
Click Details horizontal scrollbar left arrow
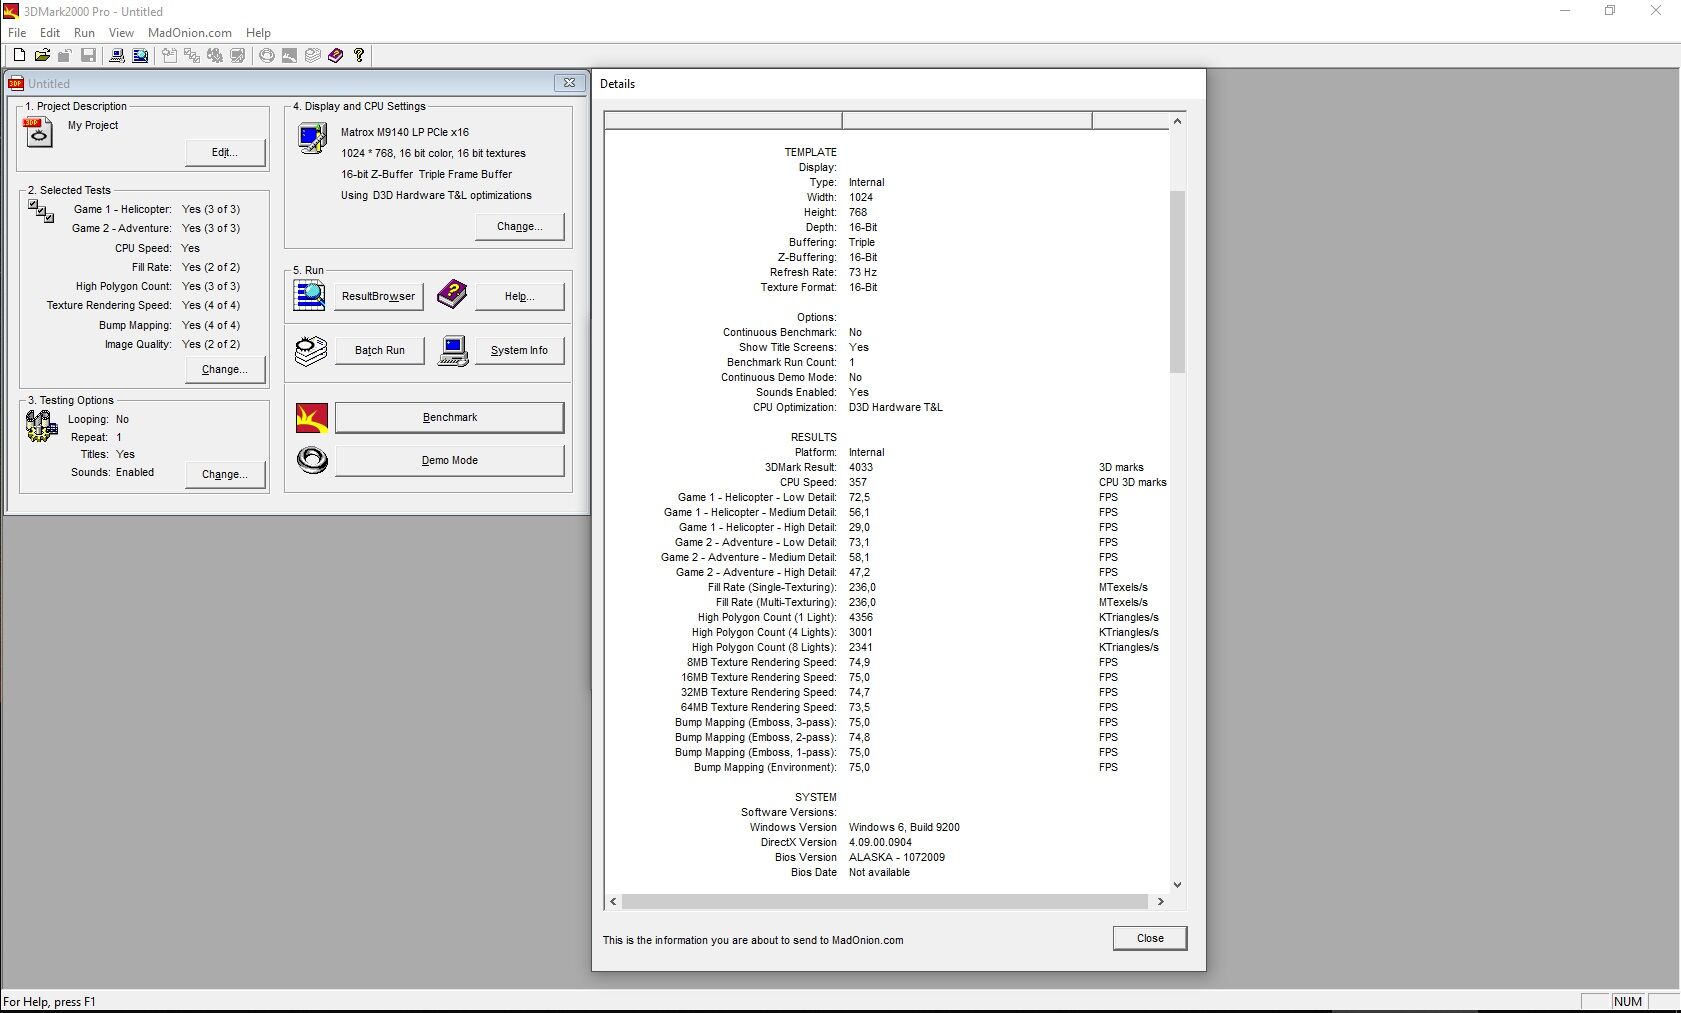point(613,901)
